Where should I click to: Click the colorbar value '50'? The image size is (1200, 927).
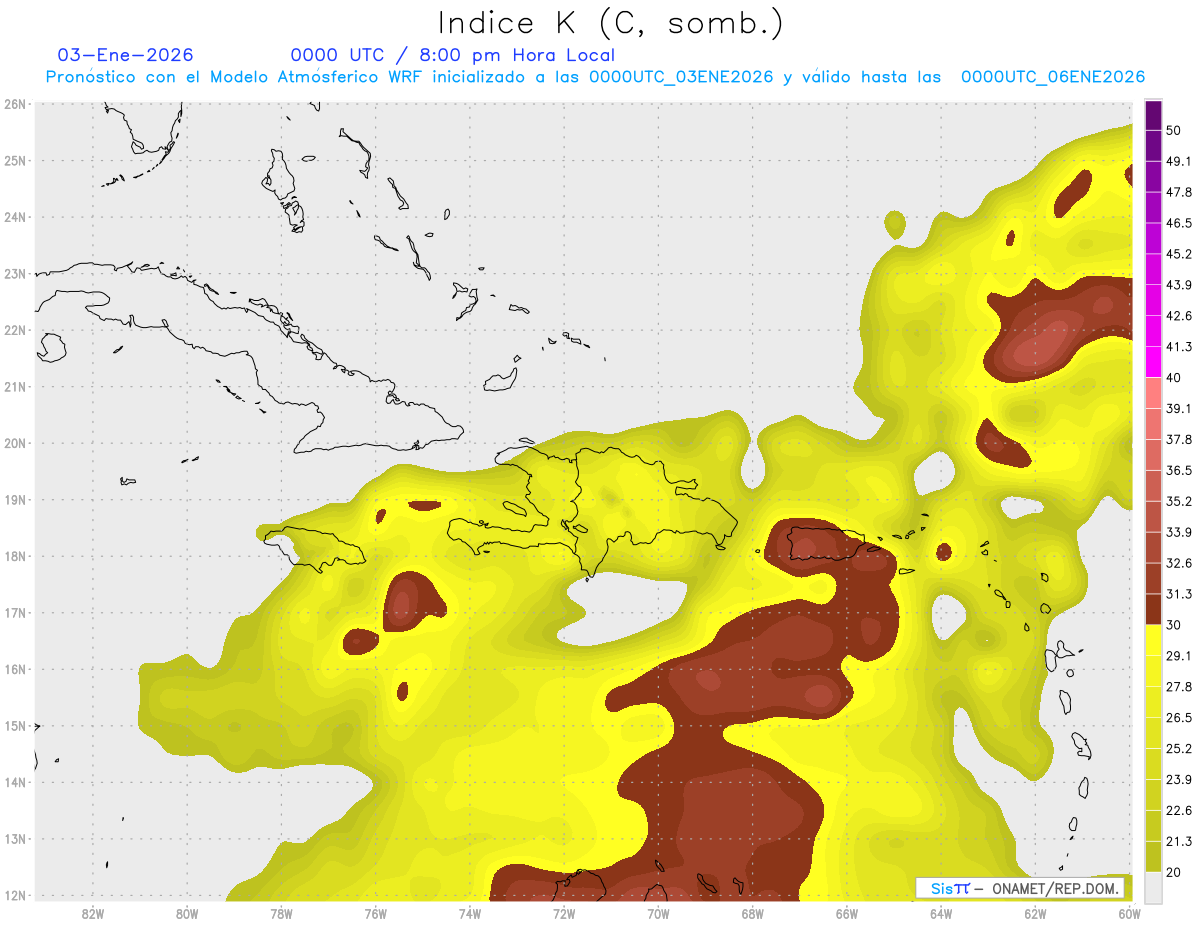(1173, 130)
